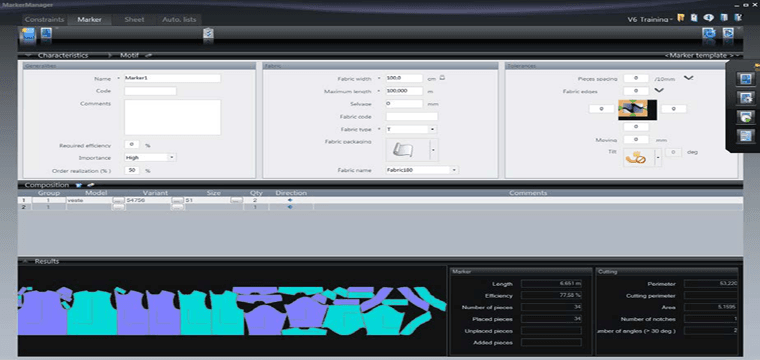
Task: Open the Importance dropdown showing High
Action: (x=150, y=157)
